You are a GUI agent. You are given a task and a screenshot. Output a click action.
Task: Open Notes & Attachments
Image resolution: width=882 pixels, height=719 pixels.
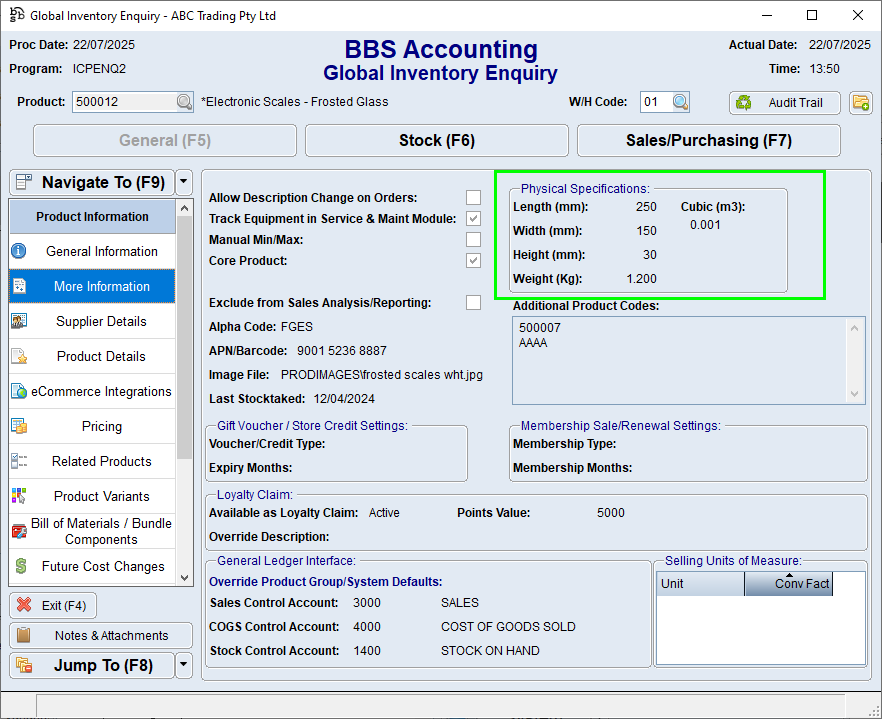tap(101, 636)
